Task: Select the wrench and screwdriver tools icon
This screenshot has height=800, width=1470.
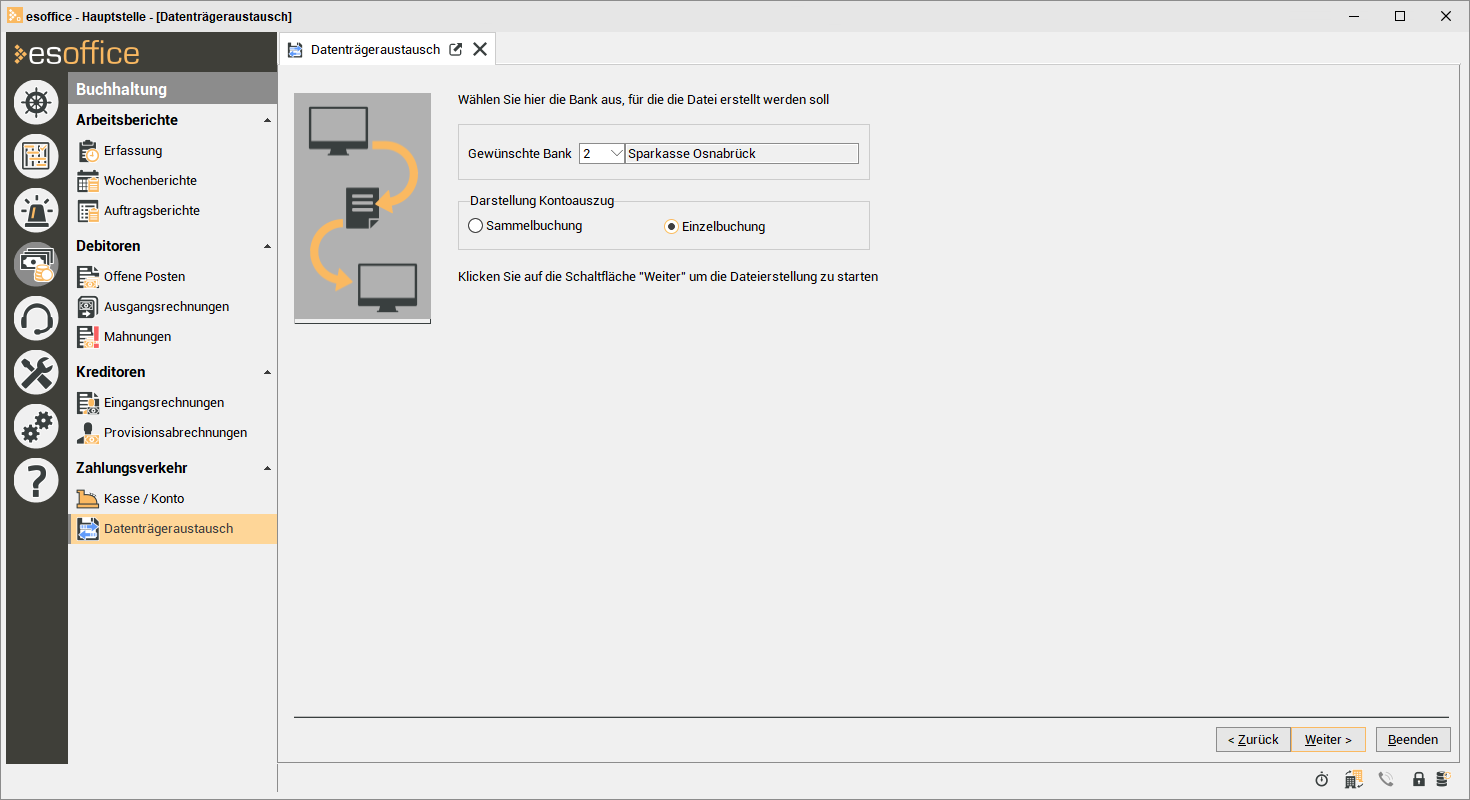Action: click(x=36, y=373)
